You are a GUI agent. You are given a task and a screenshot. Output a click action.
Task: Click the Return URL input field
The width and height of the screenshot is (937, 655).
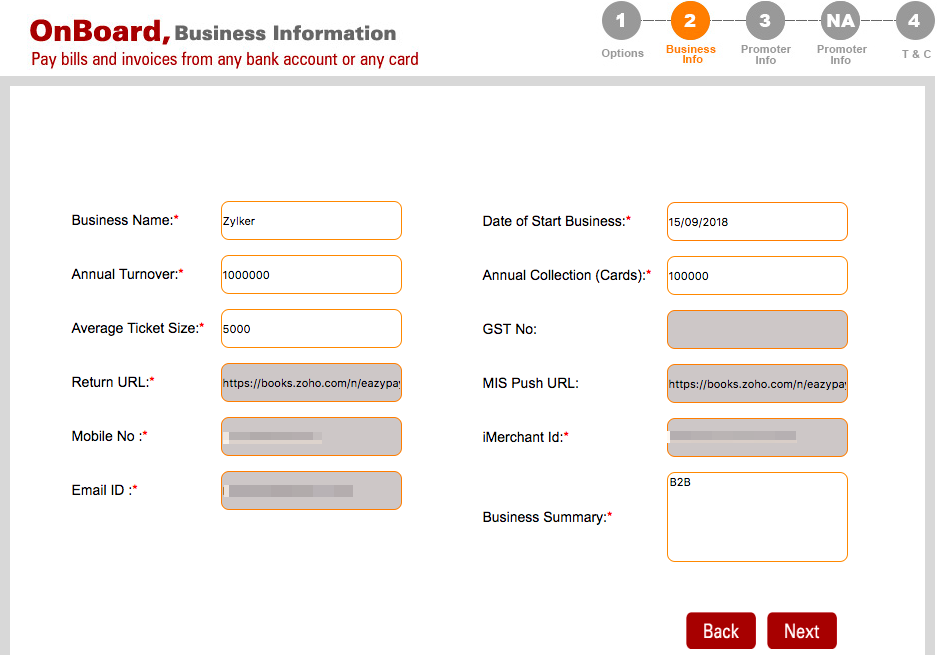click(x=310, y=382)
